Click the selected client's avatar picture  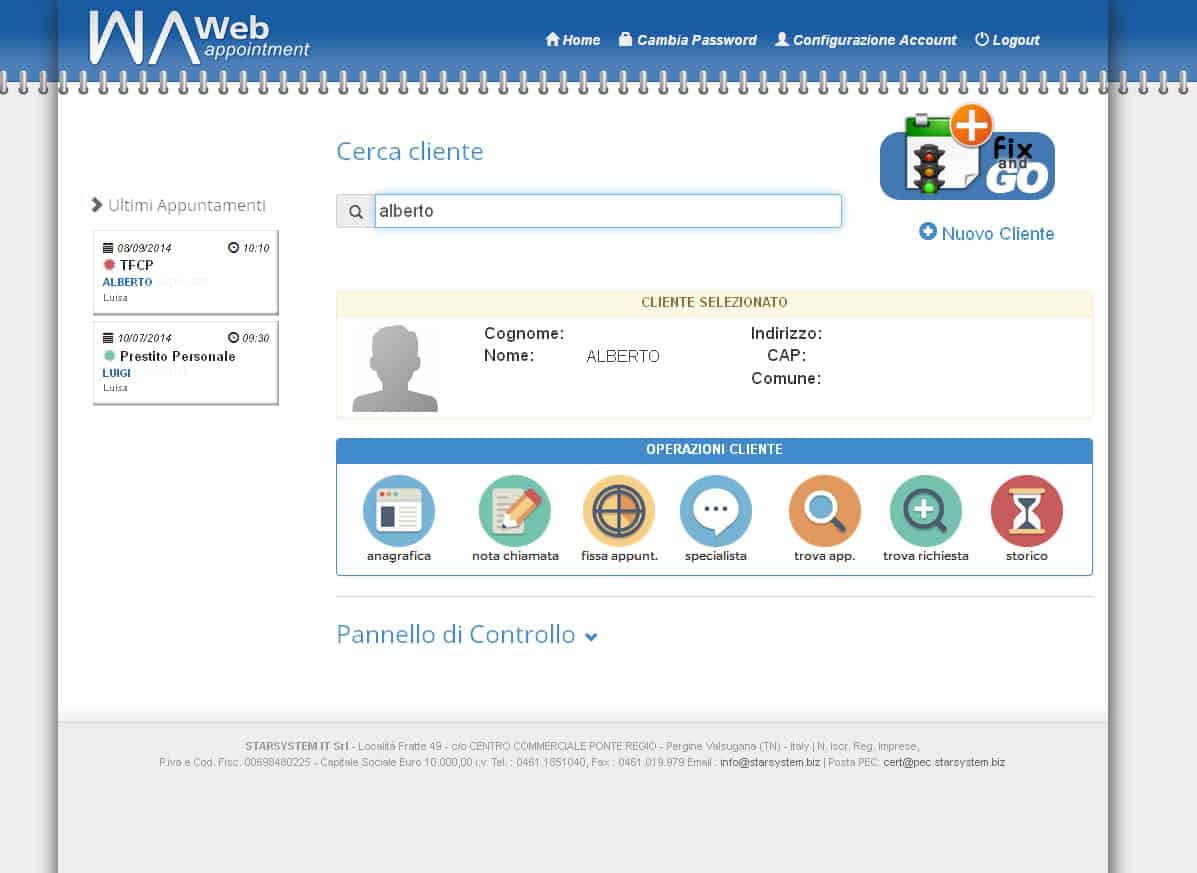(x=395, y=368)
